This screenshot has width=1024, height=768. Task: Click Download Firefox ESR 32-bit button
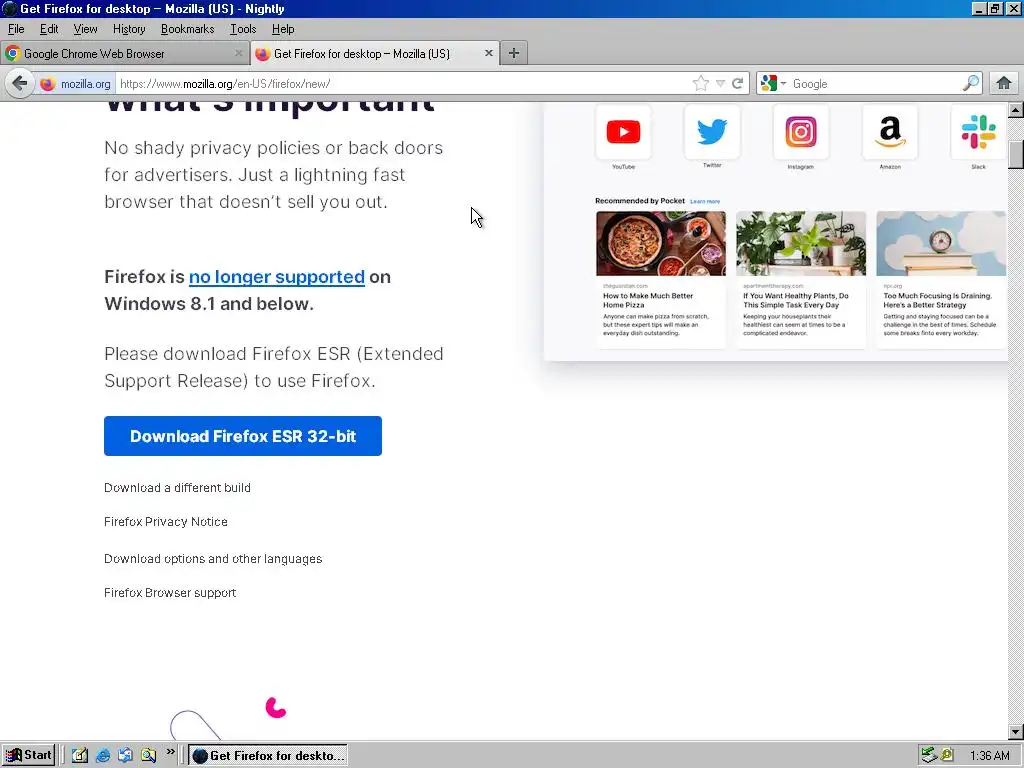pos(243,436)
